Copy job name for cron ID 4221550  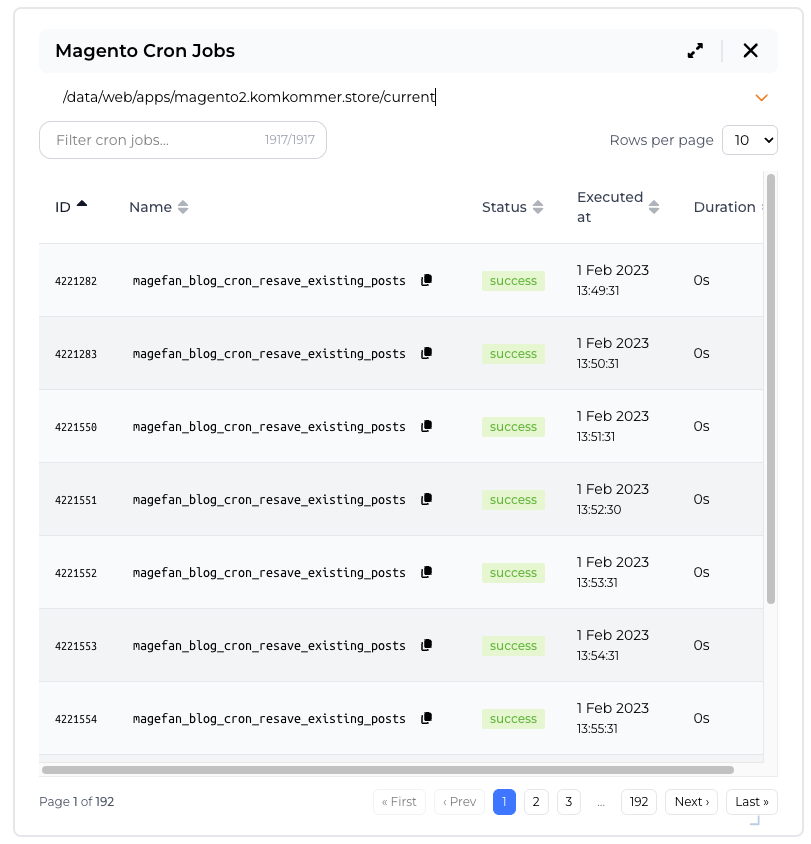(426, 426)
